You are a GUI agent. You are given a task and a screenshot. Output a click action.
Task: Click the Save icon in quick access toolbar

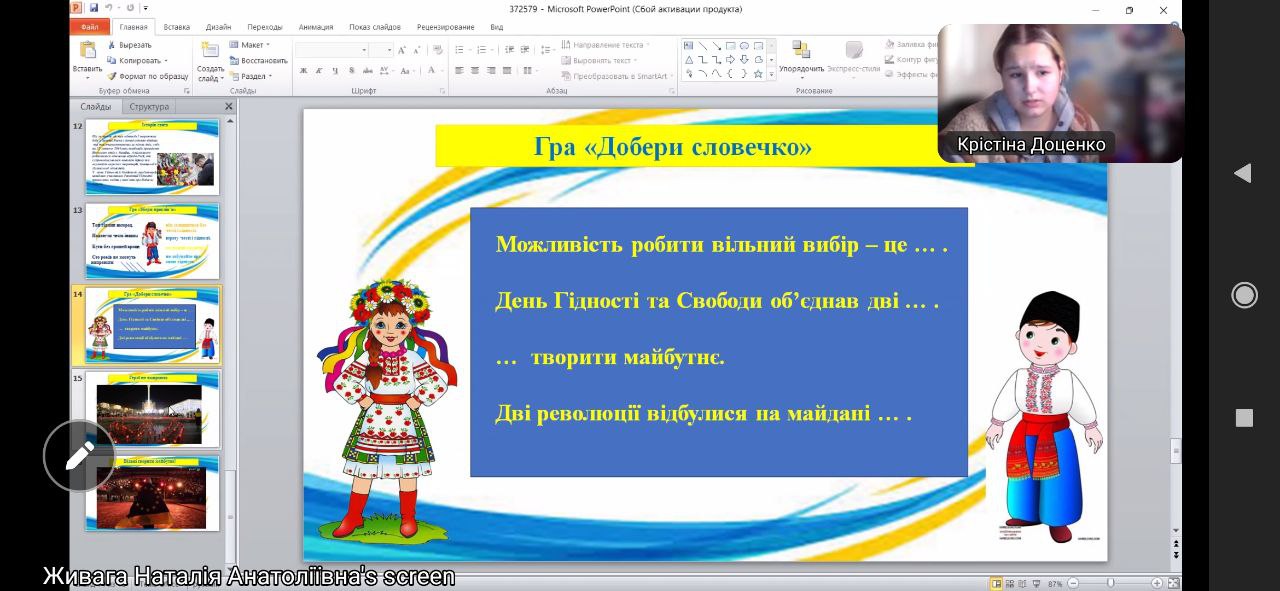(x=94, y=9)
